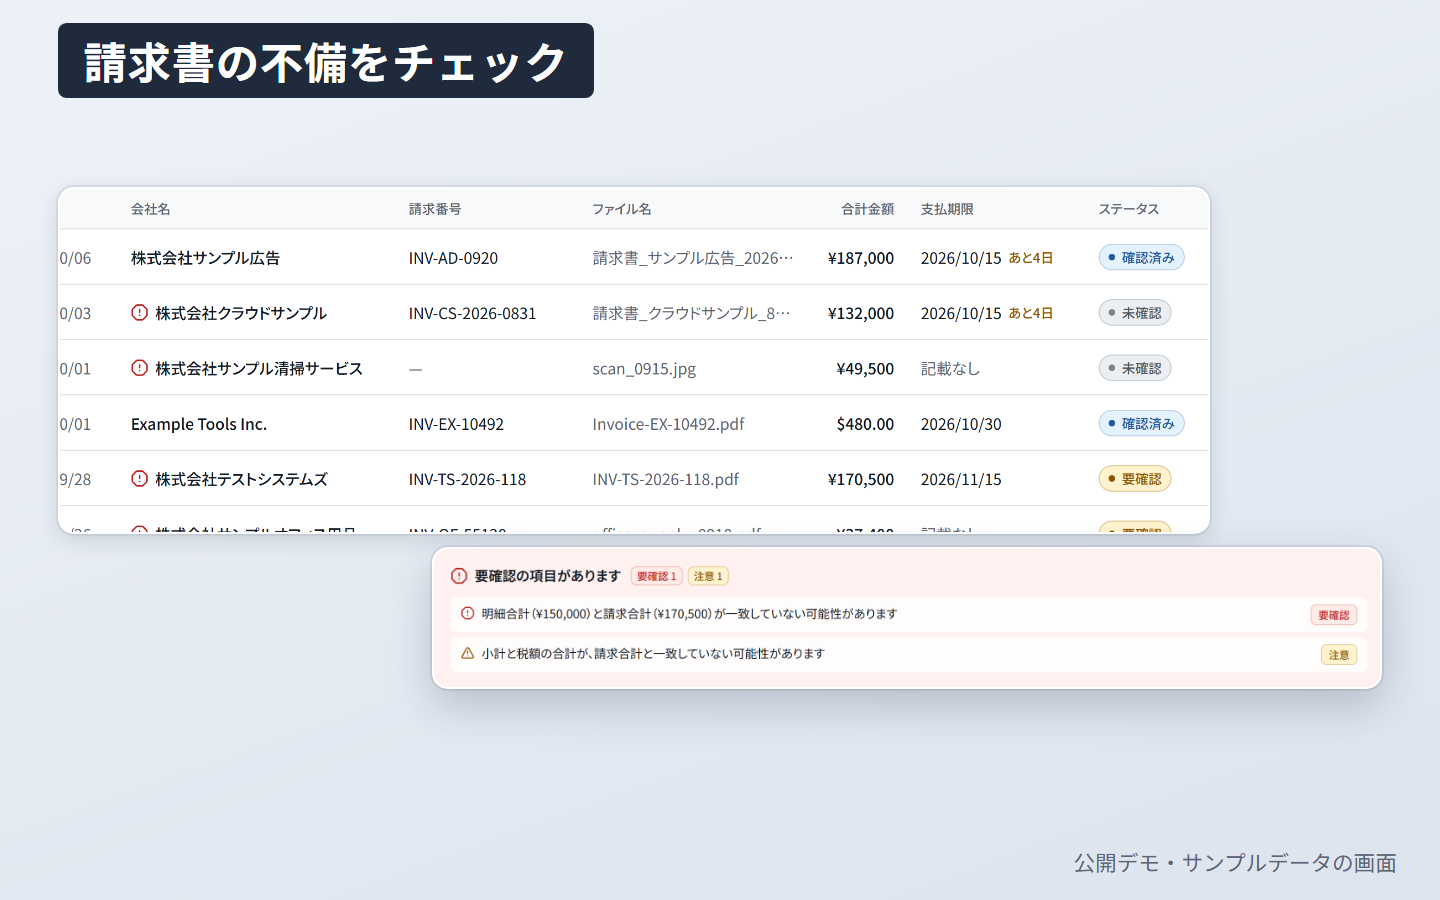1440x900 pixels.
Task: Click invoice number INV-CS-2026-0831
Action: click(472, 313)
